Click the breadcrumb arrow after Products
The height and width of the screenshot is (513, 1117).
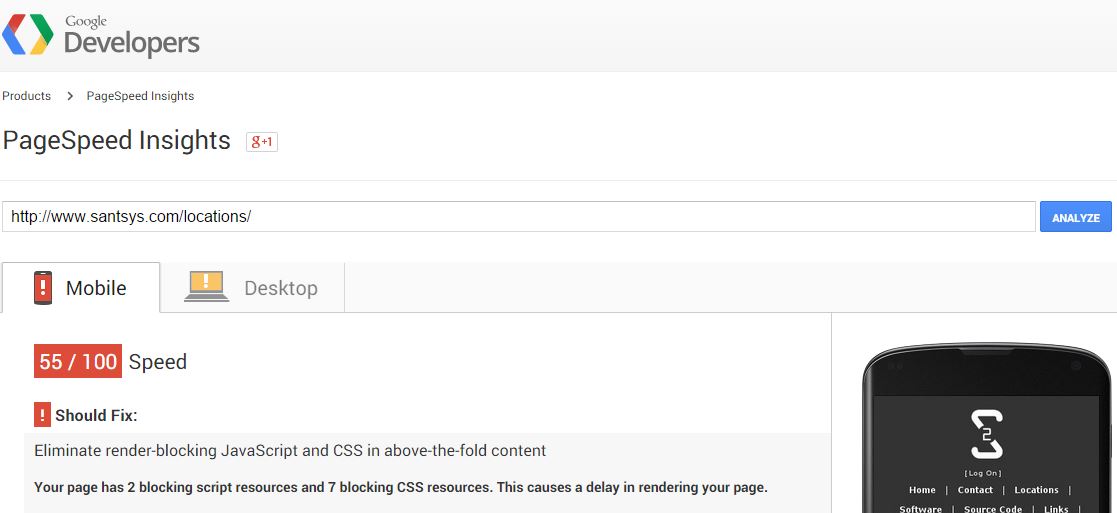70,95
